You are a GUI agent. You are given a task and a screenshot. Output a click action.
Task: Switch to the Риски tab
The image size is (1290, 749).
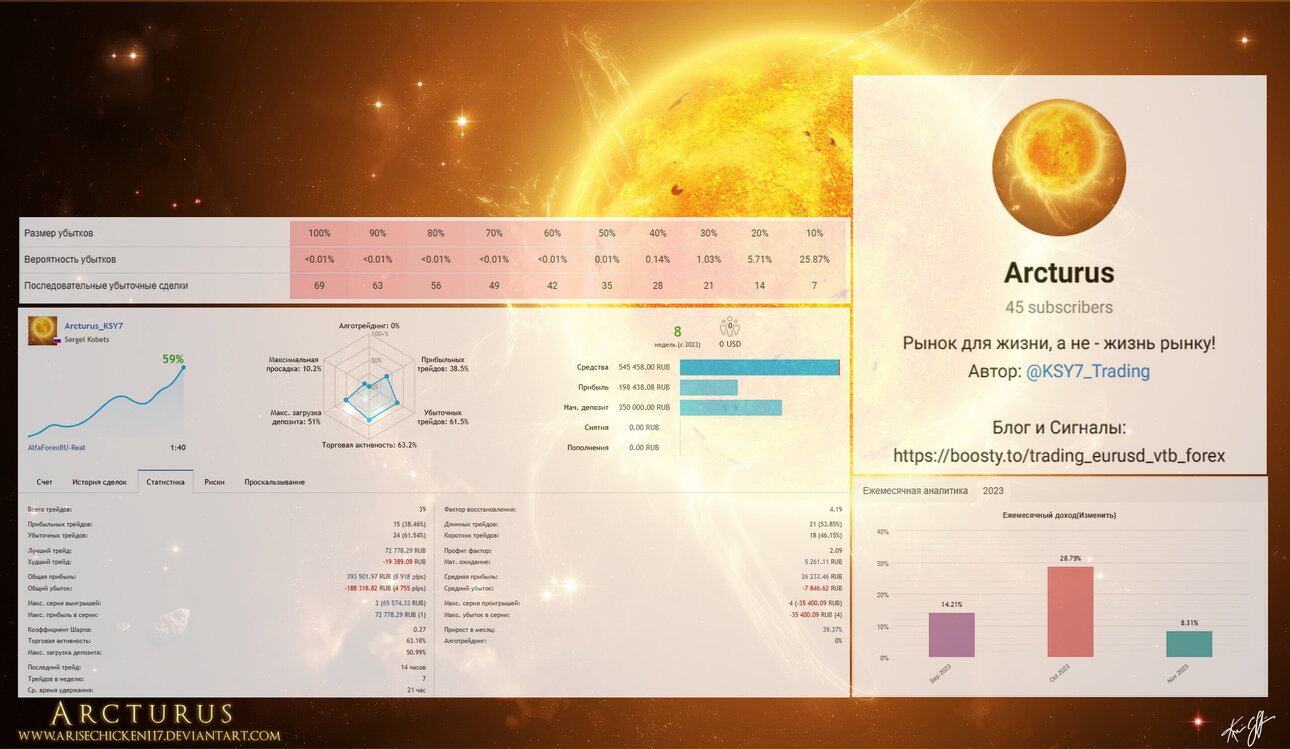coord(214,482)
